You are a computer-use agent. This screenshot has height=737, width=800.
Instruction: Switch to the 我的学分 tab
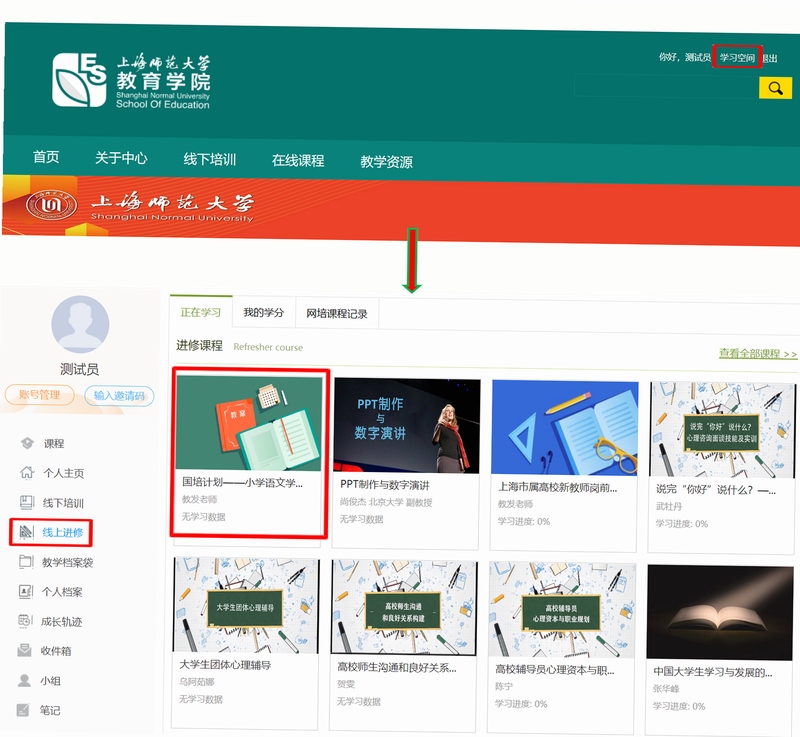(264, 313)
